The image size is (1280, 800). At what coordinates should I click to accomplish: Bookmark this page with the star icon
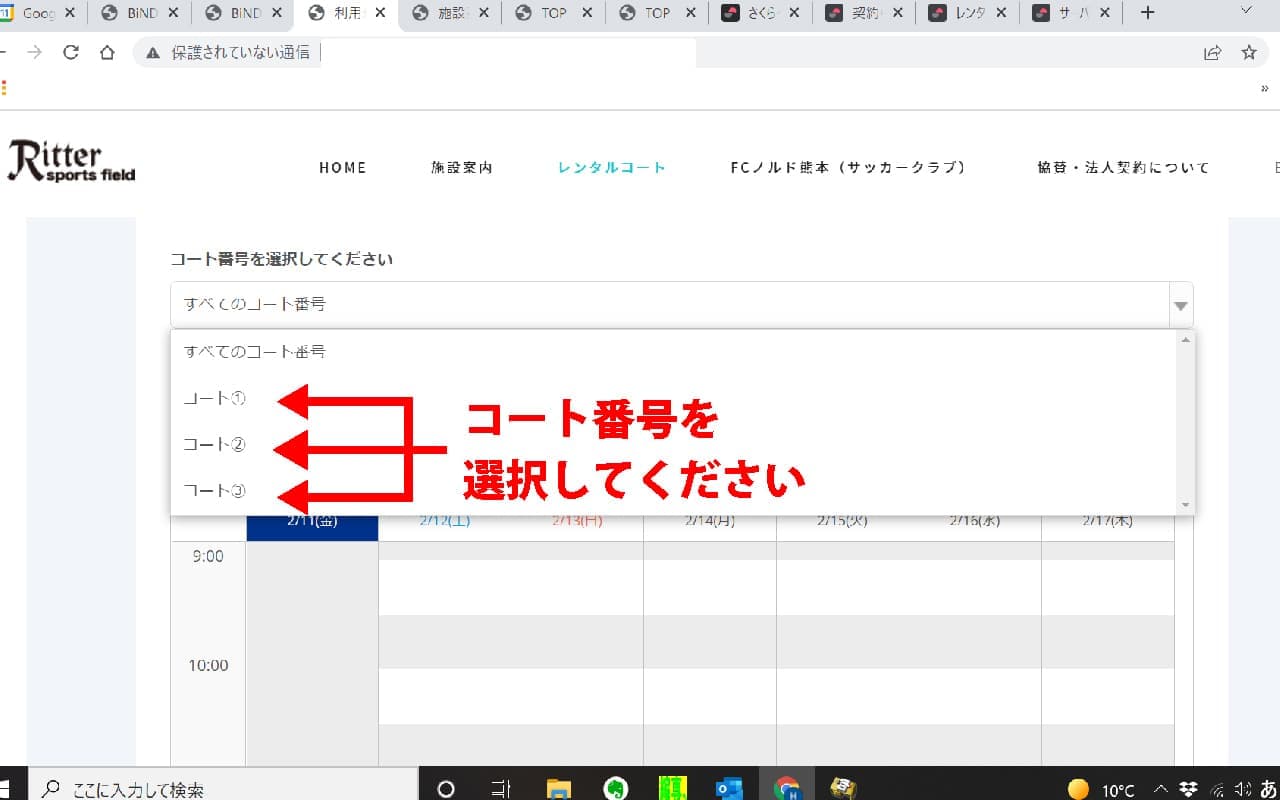[x=1248, y=53]
